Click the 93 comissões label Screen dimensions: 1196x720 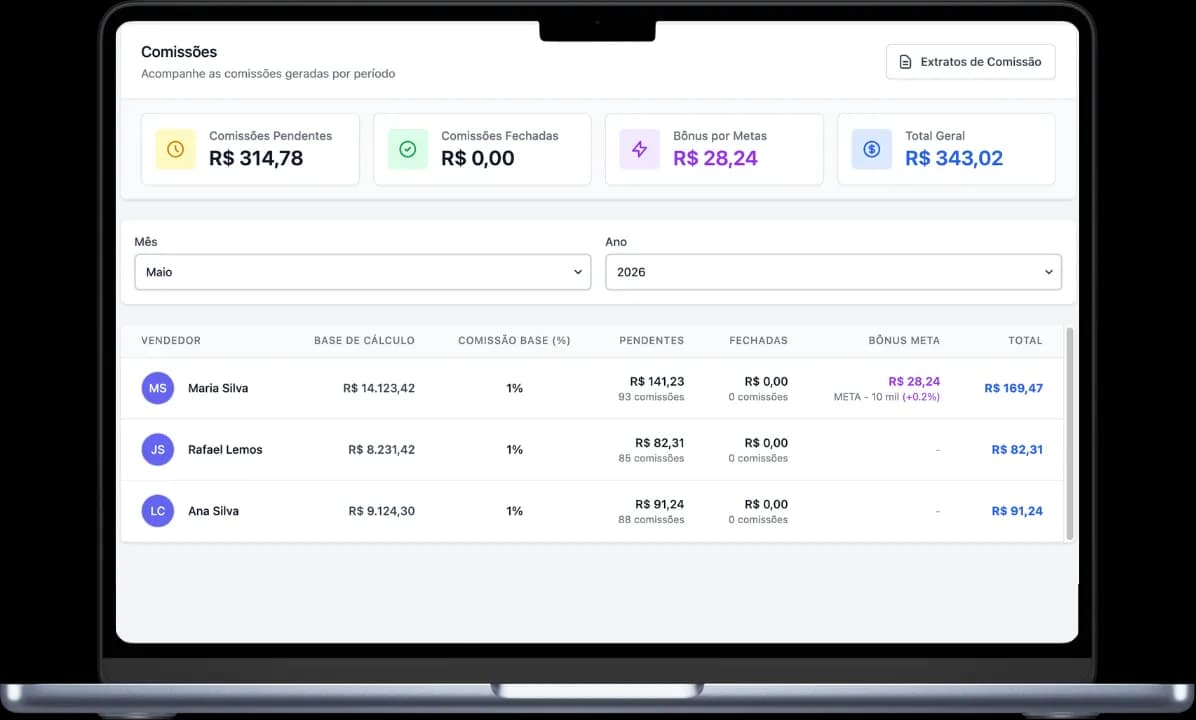point(651,397)
